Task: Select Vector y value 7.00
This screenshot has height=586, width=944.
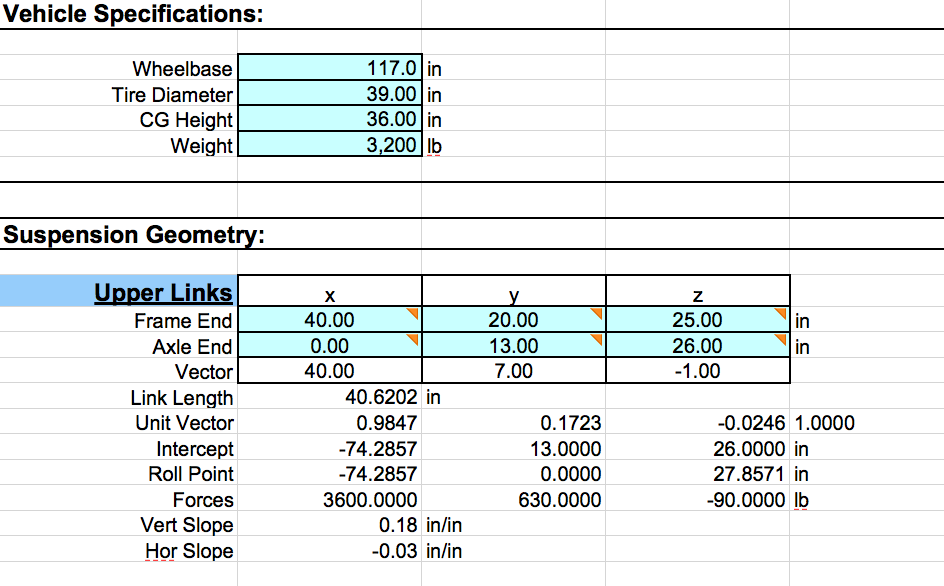Action: (514, 370)
